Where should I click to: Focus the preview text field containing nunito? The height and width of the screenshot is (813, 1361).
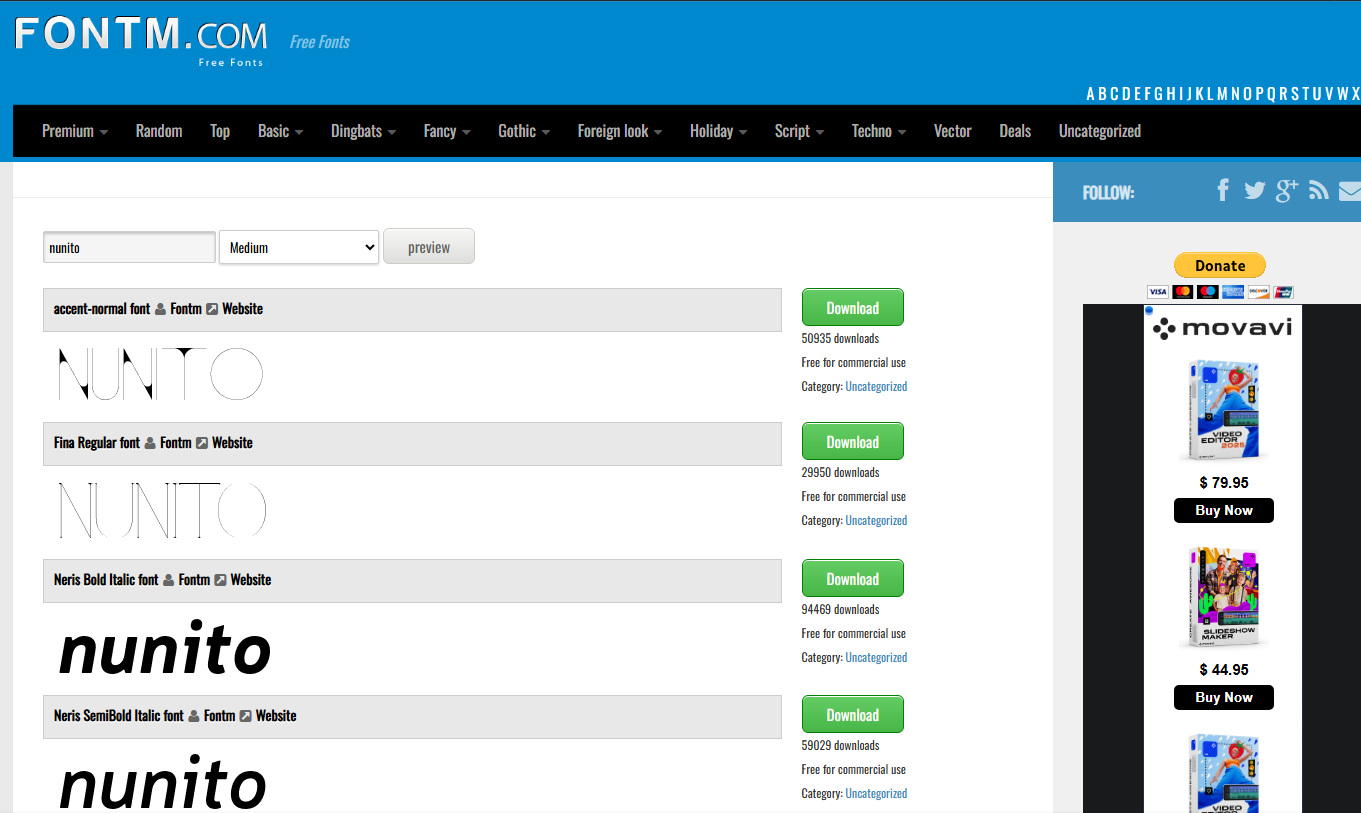coord(129,248)
